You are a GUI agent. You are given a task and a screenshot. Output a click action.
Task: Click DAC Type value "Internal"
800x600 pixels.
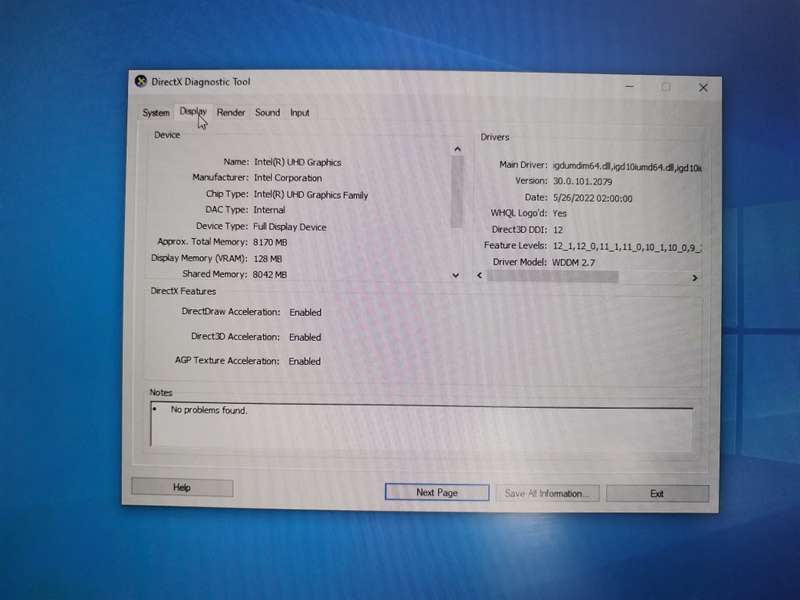pyautogui.click(x=269, y=210)
